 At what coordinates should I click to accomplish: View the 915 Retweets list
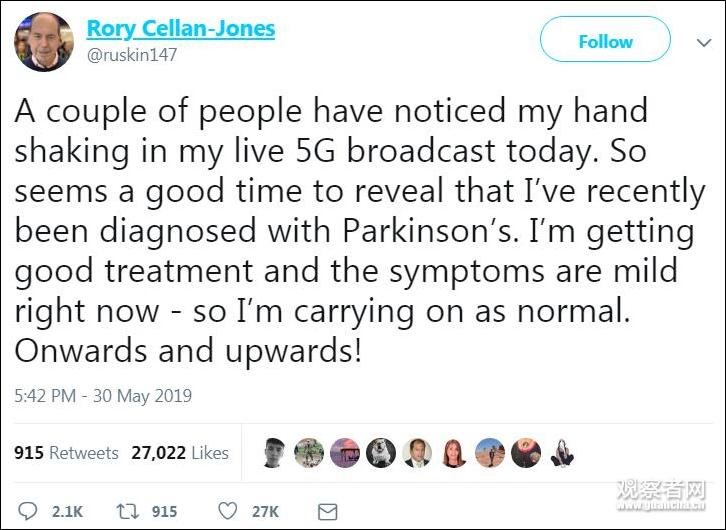click(x=66, y=453)
